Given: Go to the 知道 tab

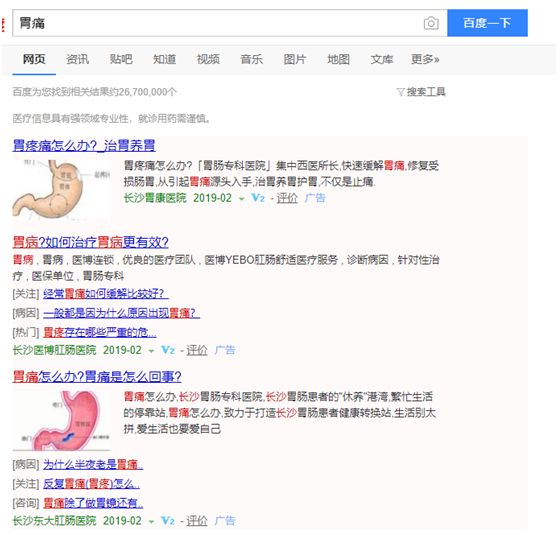Looking at the screenshot, I should (164, 59).
